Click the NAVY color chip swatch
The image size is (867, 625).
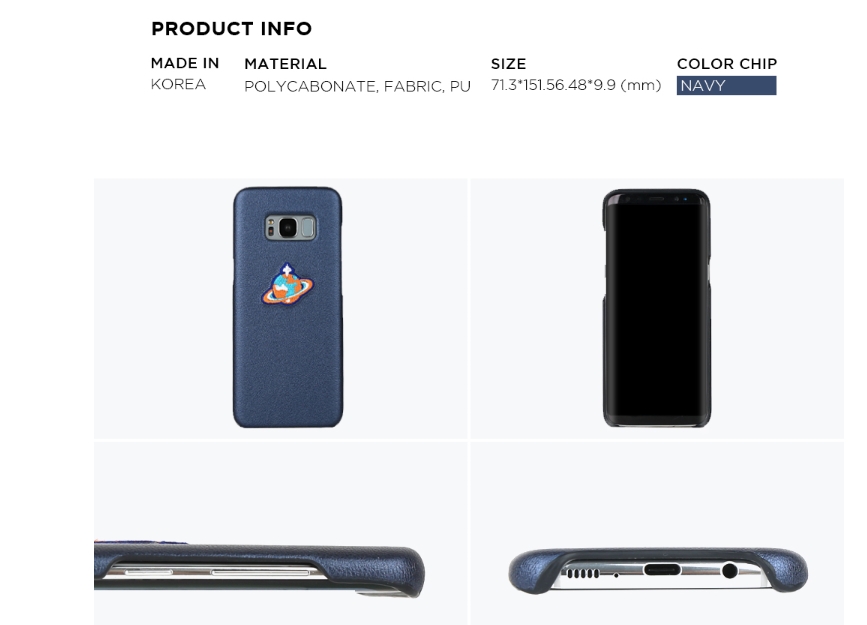pos(726,86)
